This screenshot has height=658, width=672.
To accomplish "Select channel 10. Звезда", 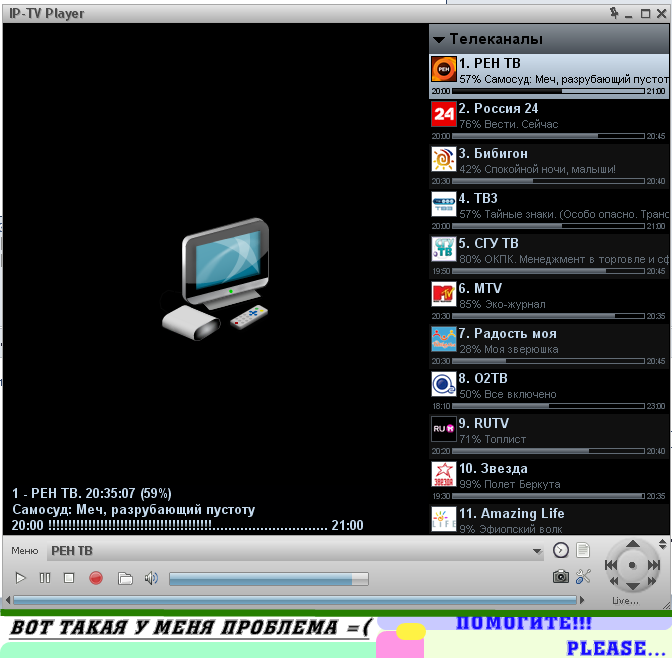I will click(549, 481).
